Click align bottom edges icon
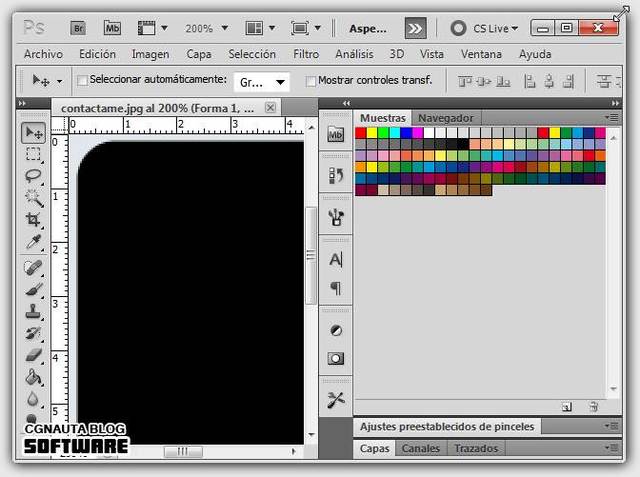 [x=503, y=82]
